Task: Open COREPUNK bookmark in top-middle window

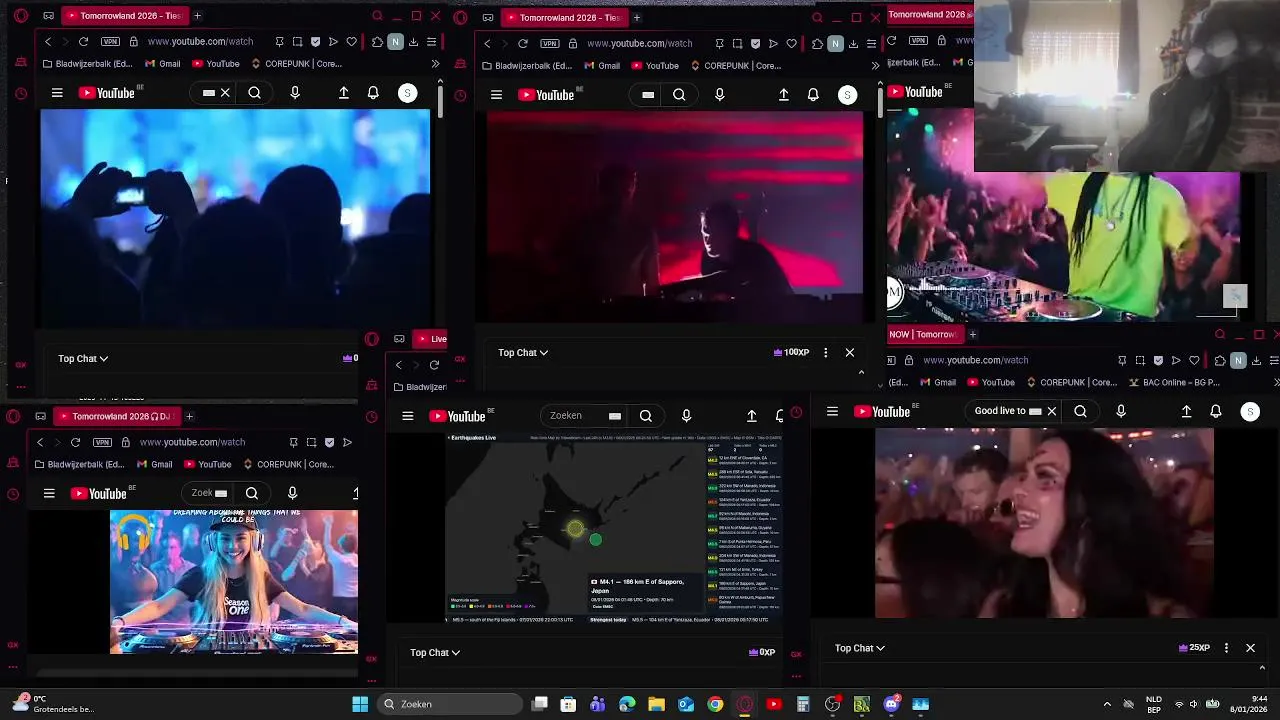Action: click(x=736, y=66)
